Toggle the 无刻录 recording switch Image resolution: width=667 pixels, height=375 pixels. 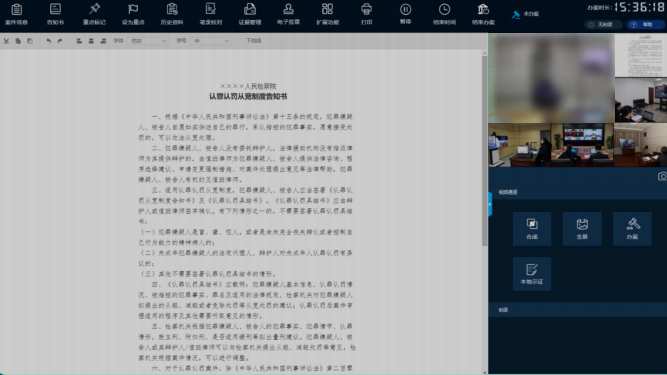[x=603, y=25]
